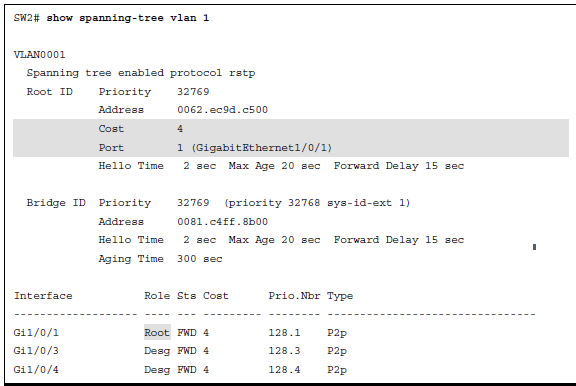Click the Desg role for Gi1/0/4

pos(157,369)
